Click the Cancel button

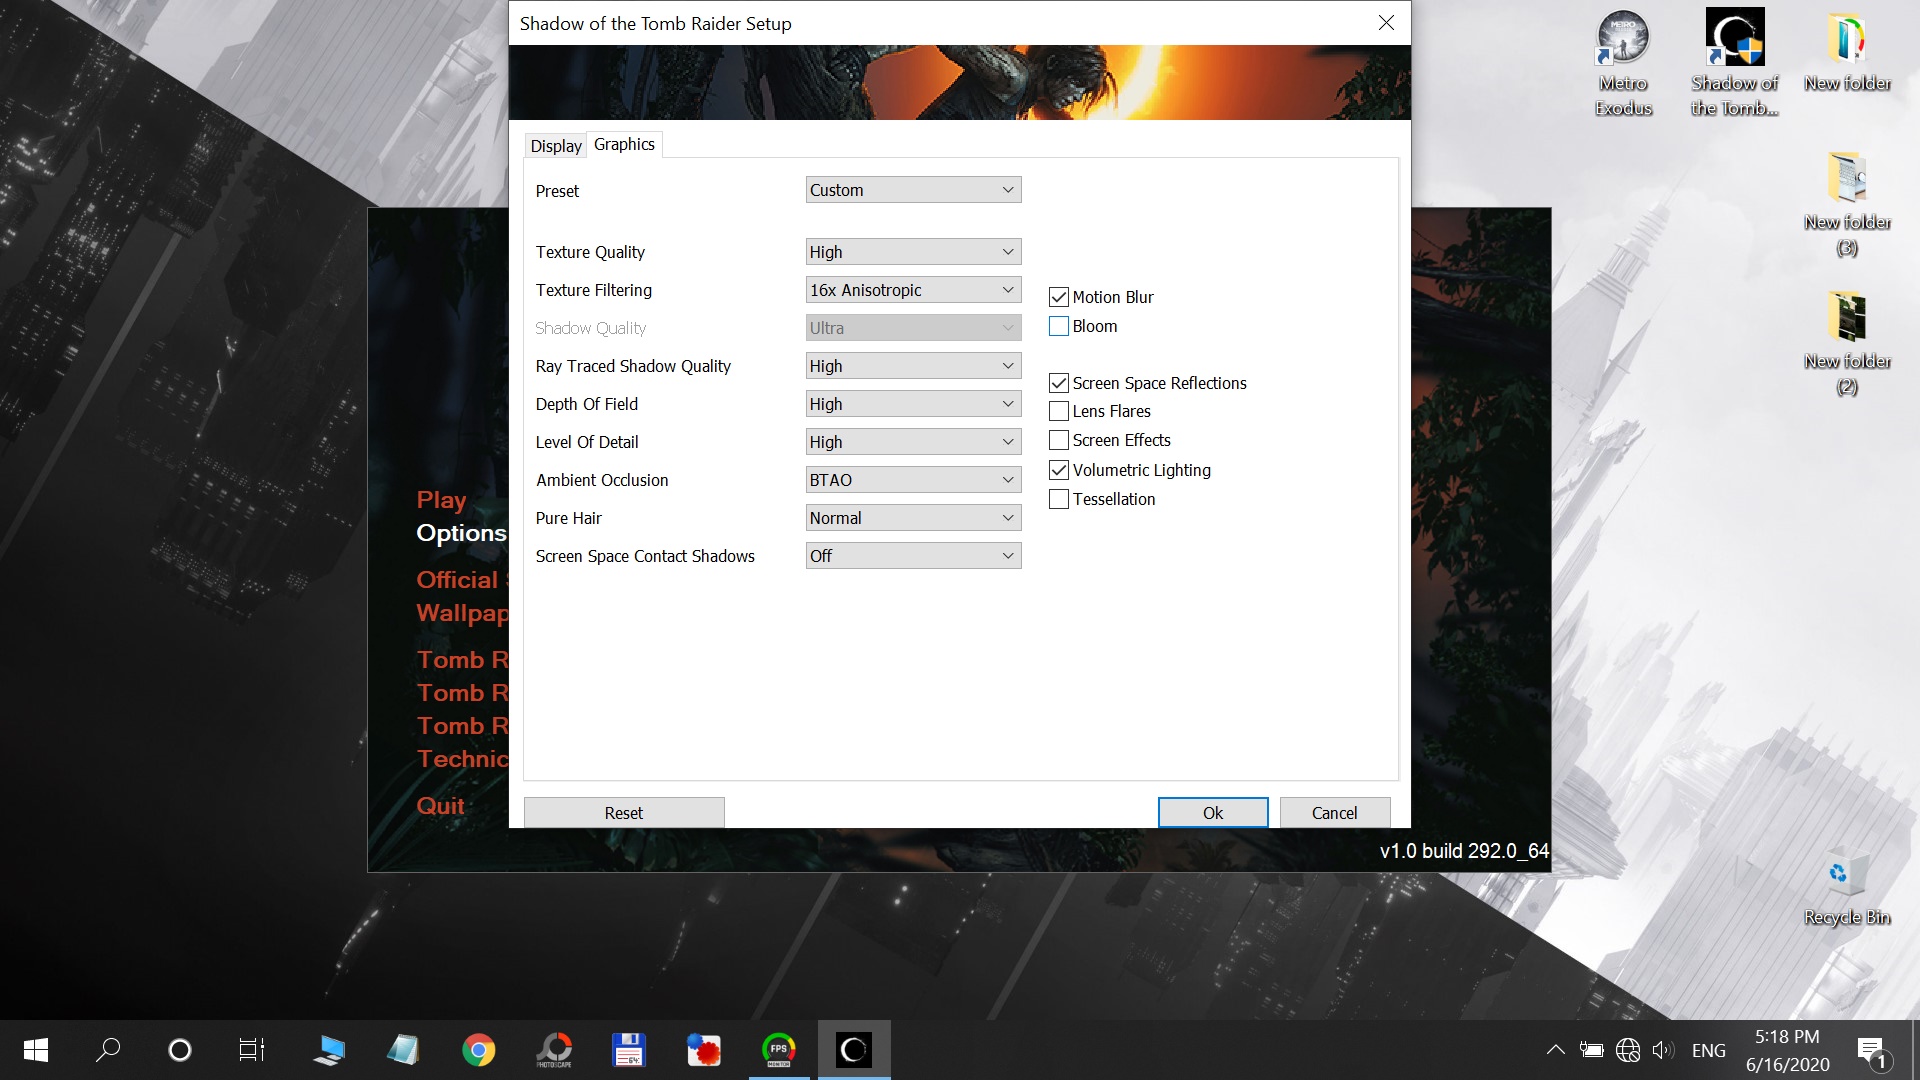(x=1335, y=813)
